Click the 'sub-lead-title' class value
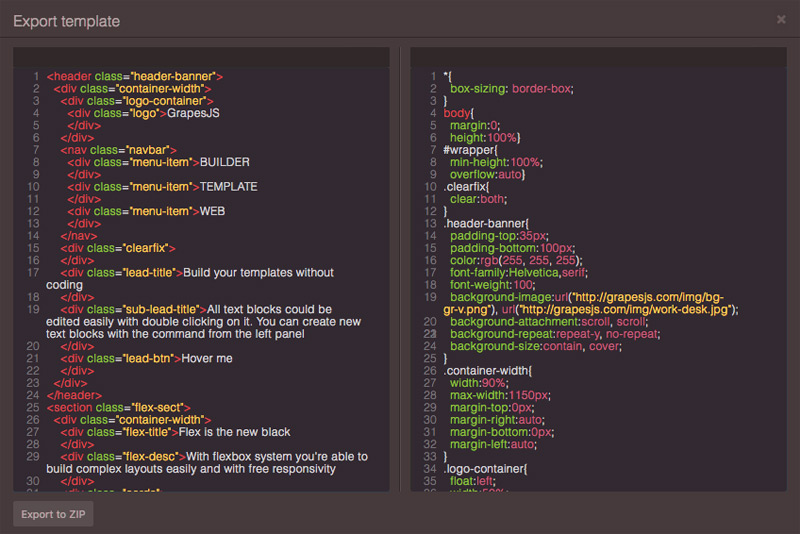This screenshot has height=534, width=800. (162, 310)
